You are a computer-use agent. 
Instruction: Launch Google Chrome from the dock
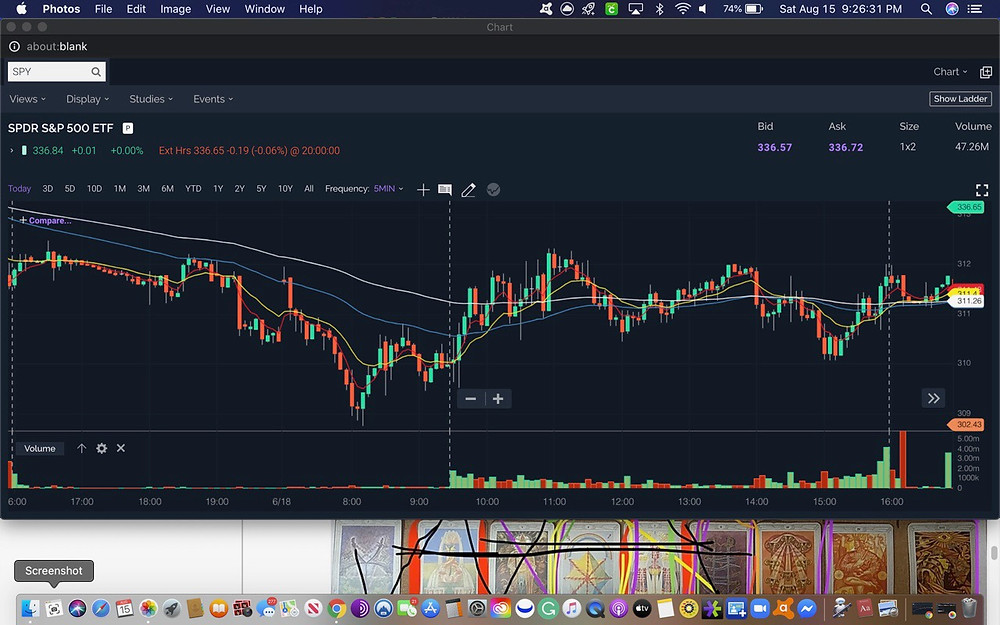click(x=337, y=608)
